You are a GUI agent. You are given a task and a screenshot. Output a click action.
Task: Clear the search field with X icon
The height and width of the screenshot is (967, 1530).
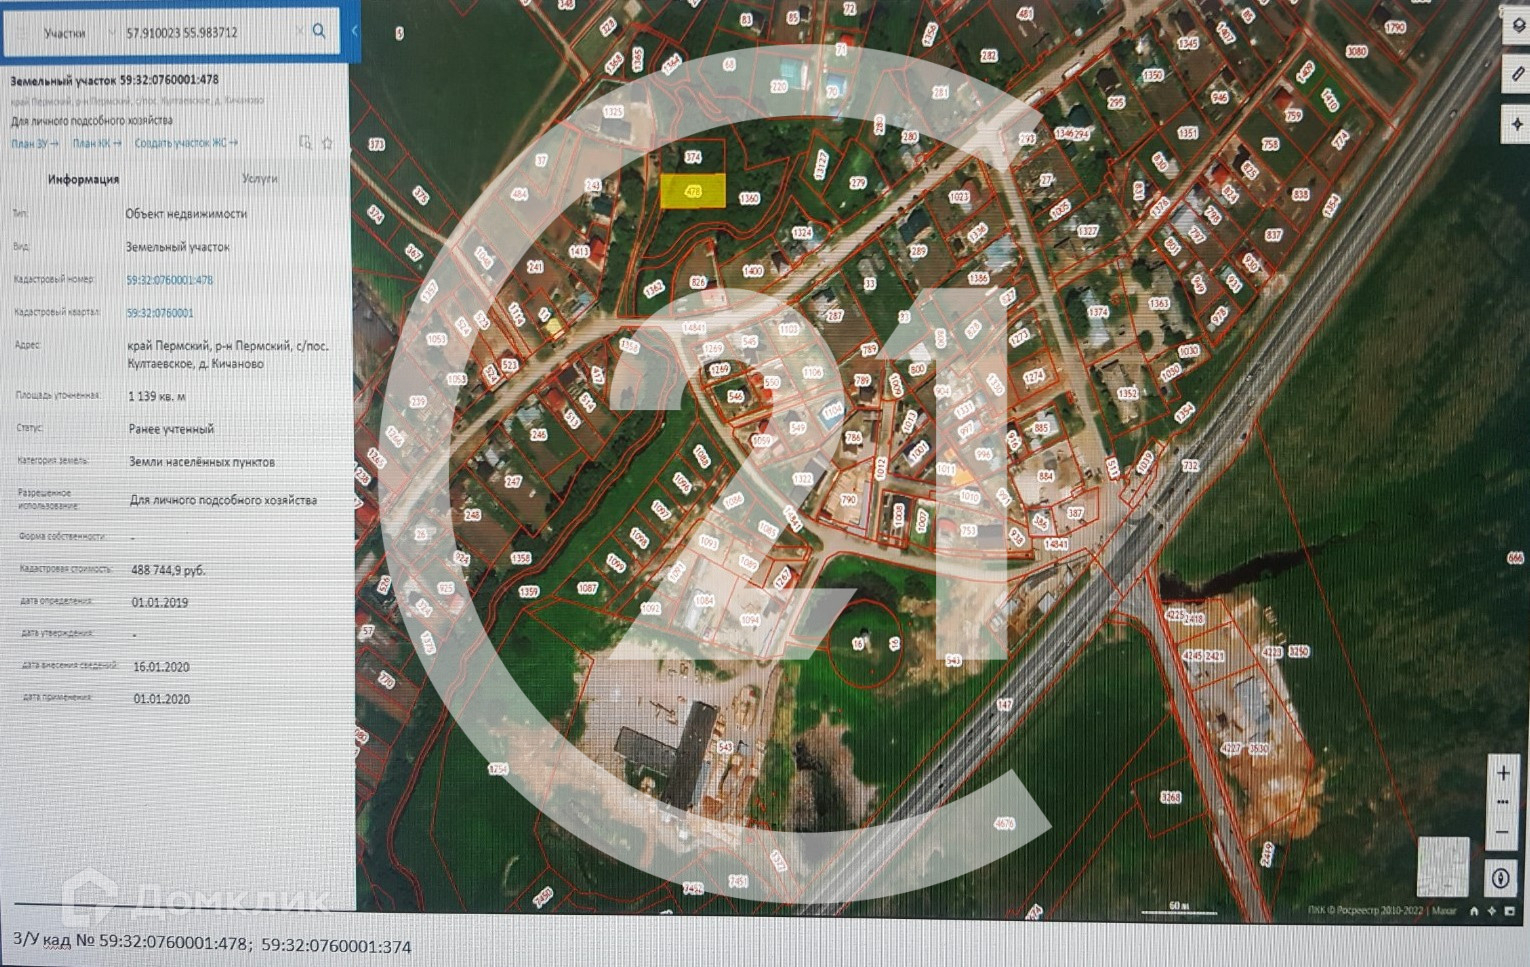tap(299, 32)
